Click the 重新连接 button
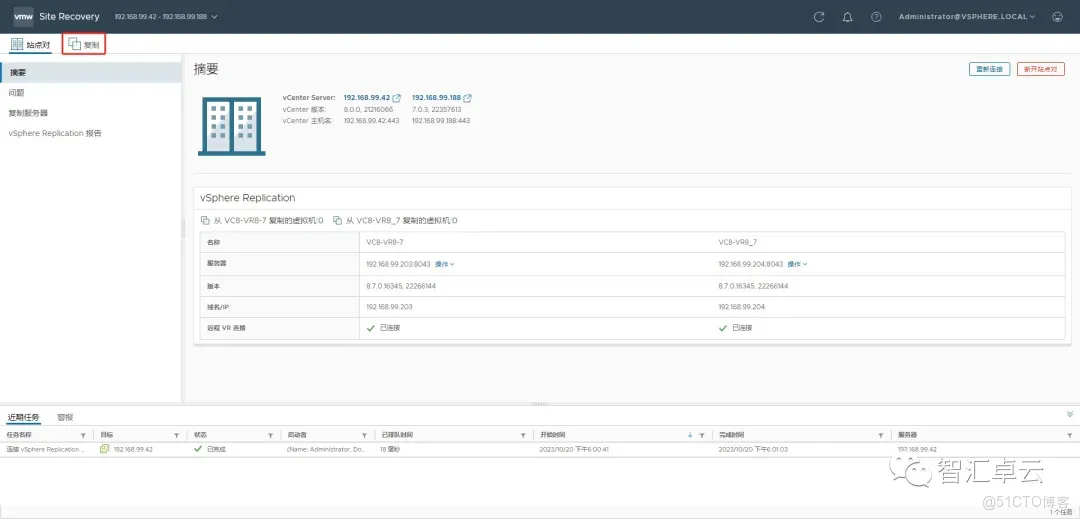This screenshot has width=1080, height=519. coord(989,70)
